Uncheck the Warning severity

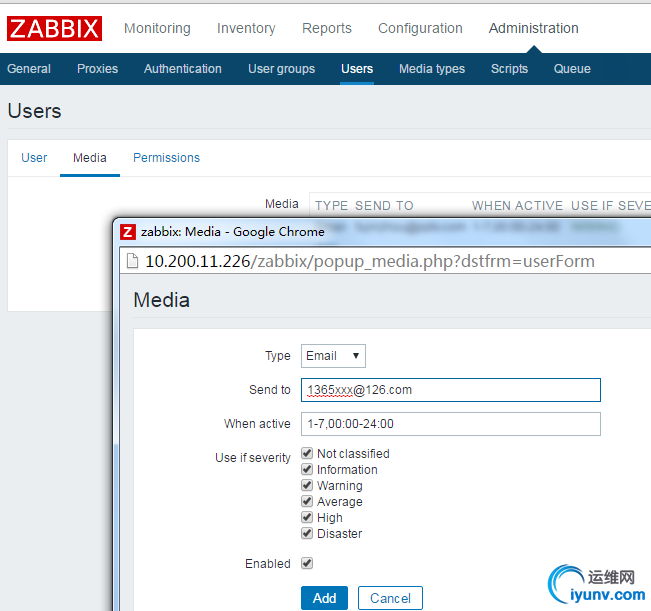(x=307, y=485)
